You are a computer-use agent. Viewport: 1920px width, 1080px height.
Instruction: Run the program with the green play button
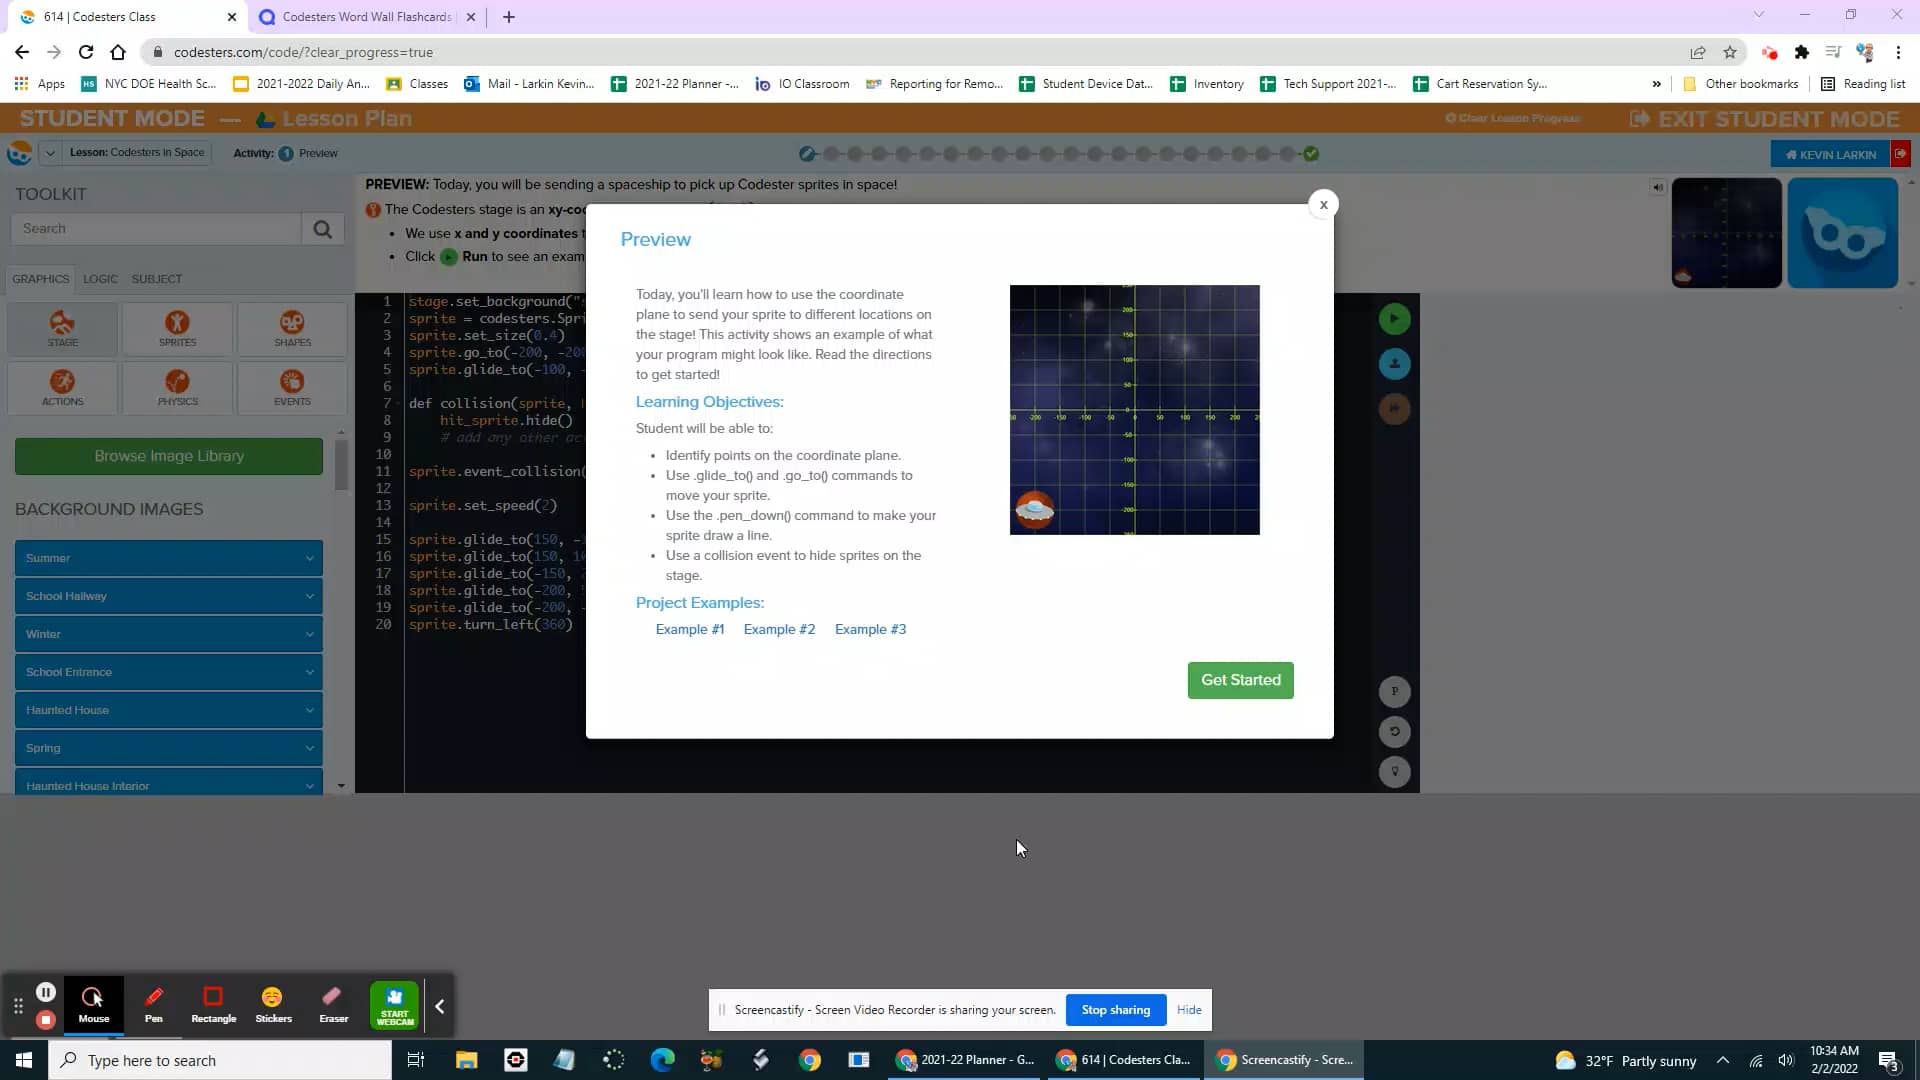click(1395, 318)
